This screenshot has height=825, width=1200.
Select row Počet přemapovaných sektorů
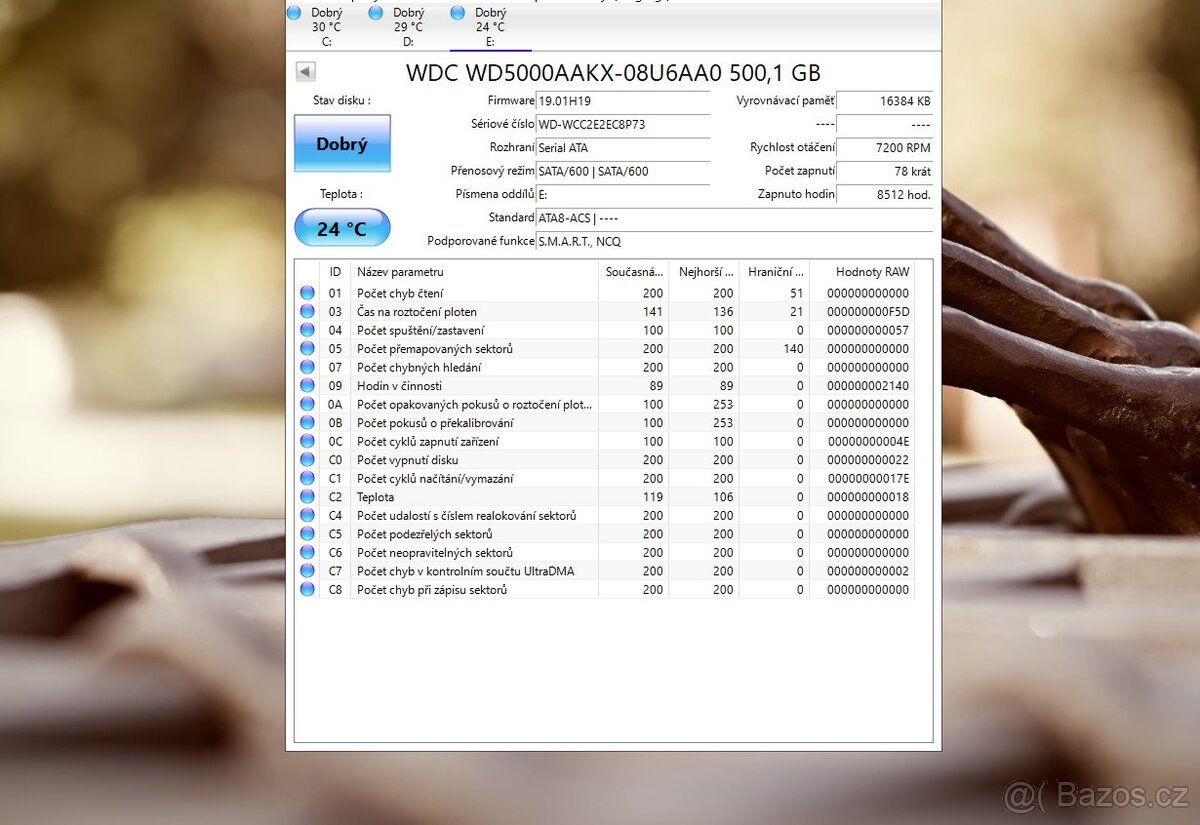click(606, 349)
